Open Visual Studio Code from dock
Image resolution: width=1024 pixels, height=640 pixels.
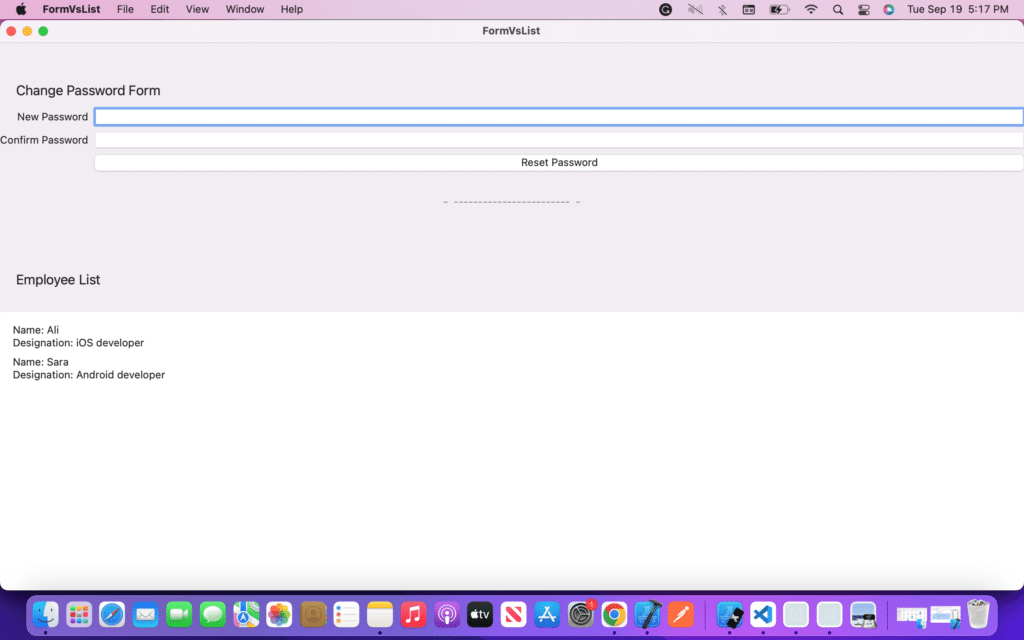pyautogui.click(x=763, y=614)
